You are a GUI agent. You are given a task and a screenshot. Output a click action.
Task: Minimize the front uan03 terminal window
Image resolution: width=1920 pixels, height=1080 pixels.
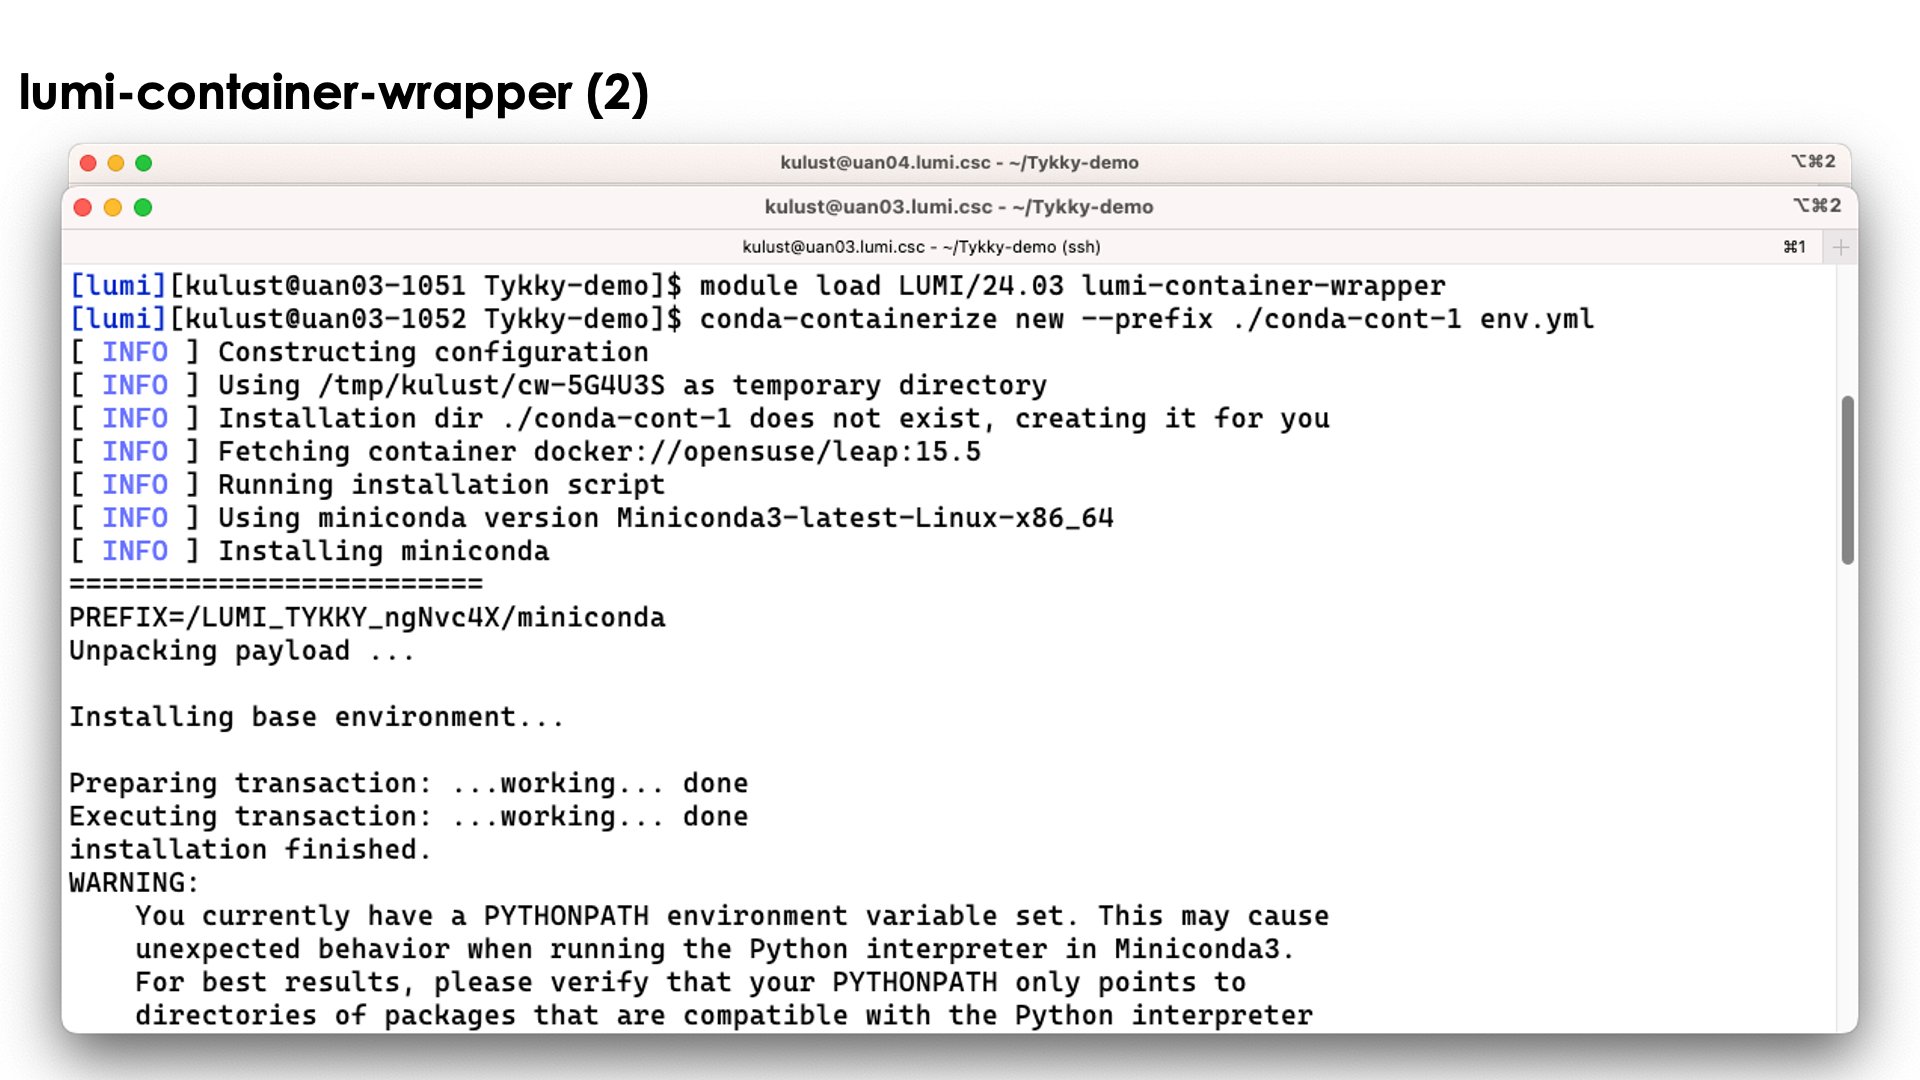click(x=113, y=207)
